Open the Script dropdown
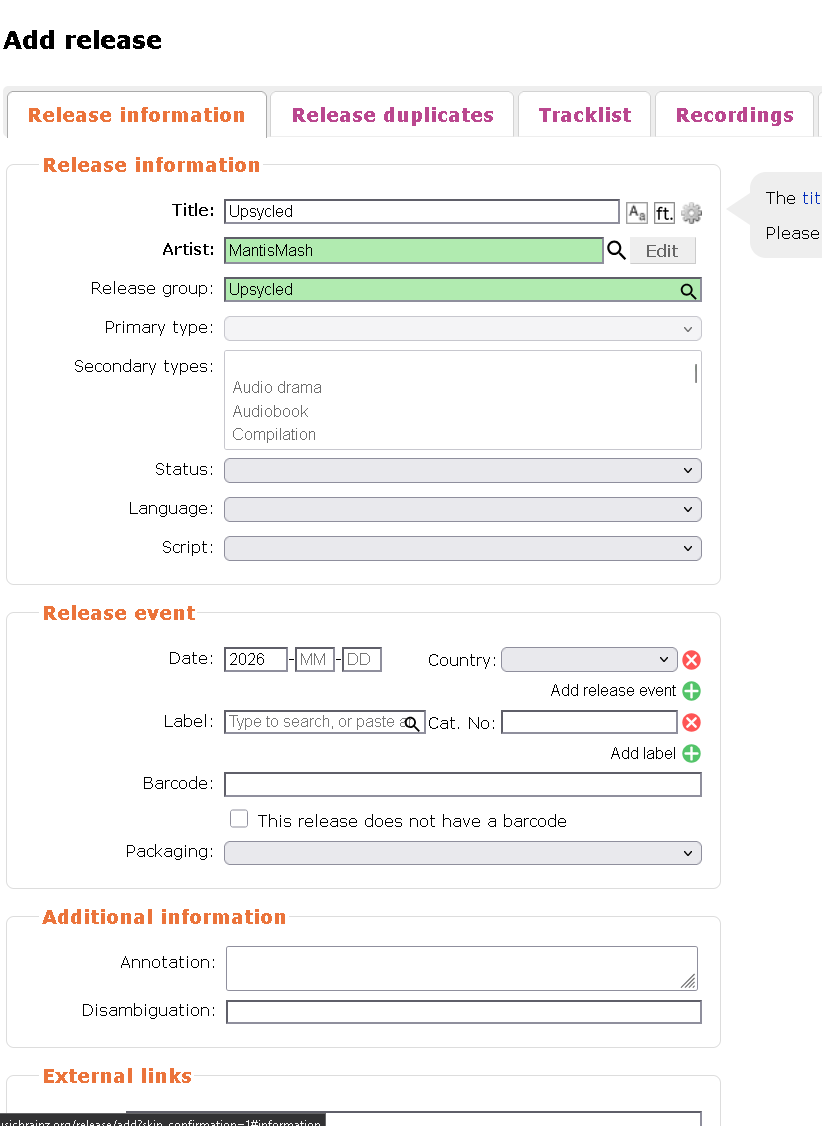 click(462, 548)
